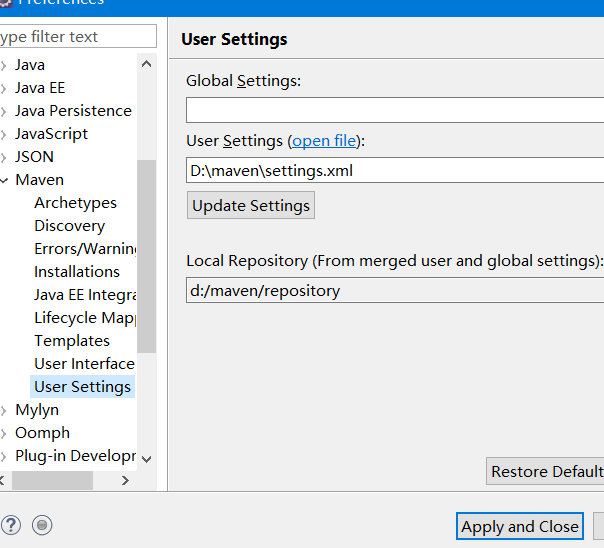Click the Update Settings button
Image resolution: width=604 pixels, height=548 pixels.
(251, 206)
